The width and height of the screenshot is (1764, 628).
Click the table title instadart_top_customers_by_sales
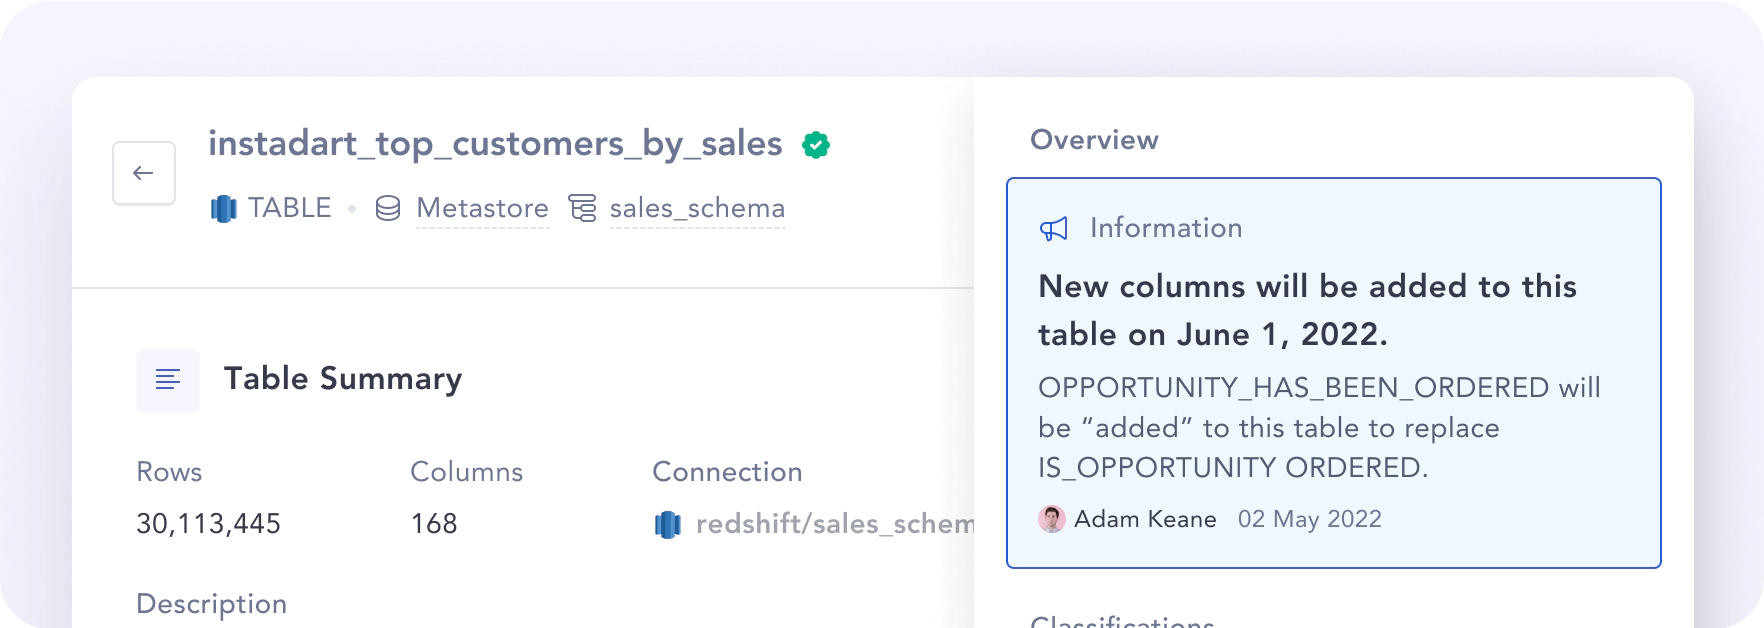(495, 144)
